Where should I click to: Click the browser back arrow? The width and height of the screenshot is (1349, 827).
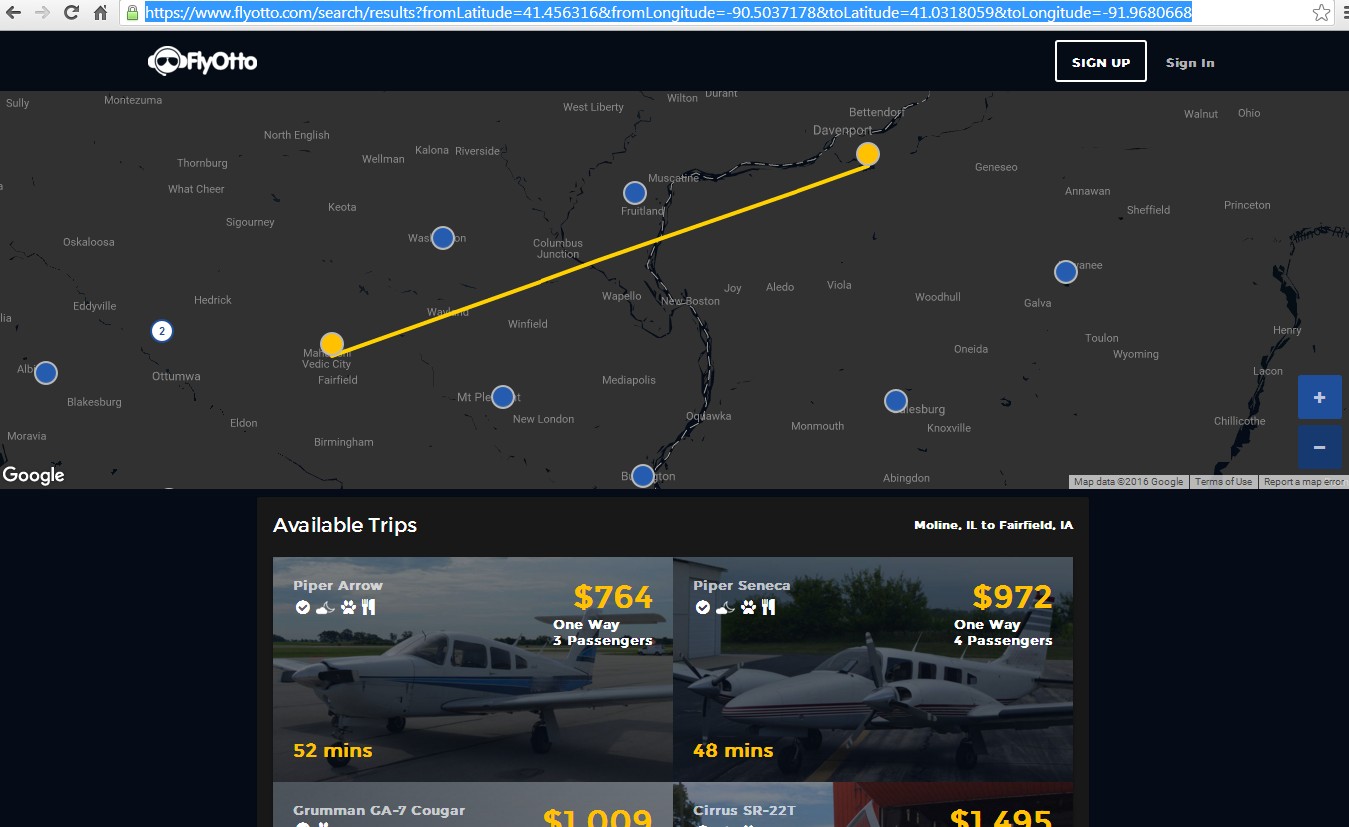14,13
